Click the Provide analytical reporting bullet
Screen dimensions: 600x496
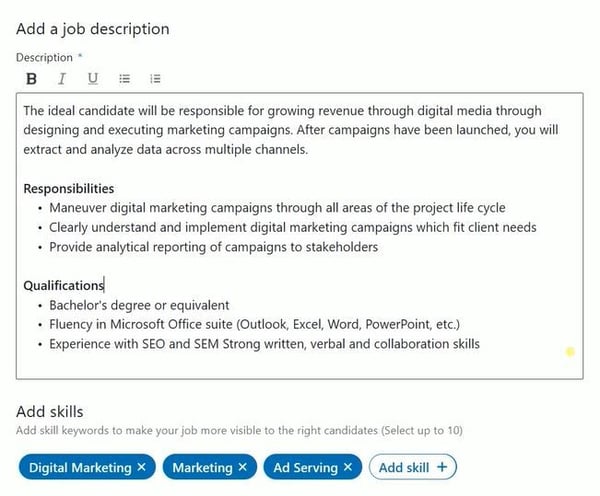click(x=214, y=247)
